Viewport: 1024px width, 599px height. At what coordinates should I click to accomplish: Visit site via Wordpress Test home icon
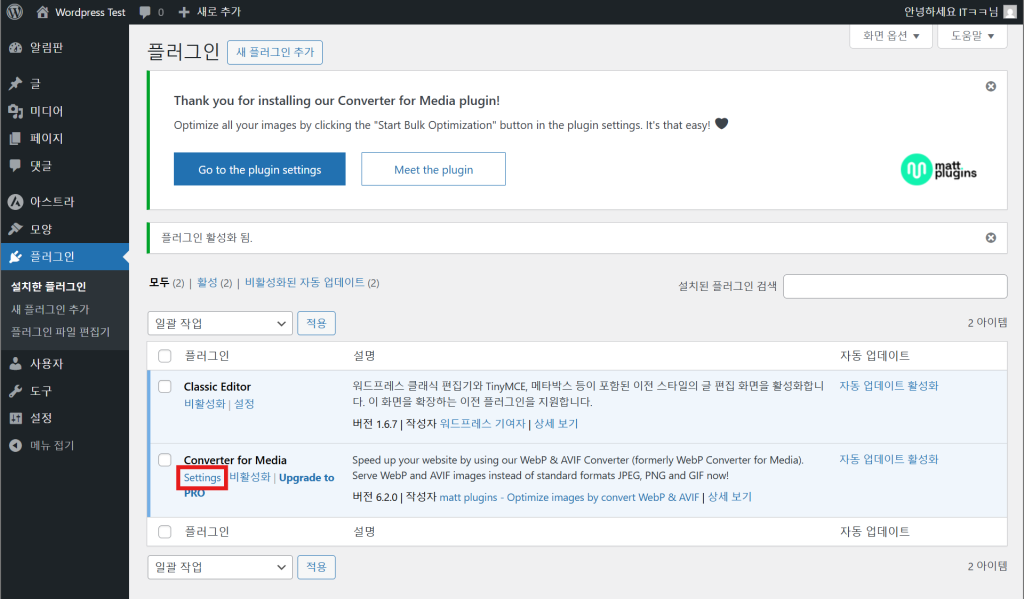(x=42, y=12)
